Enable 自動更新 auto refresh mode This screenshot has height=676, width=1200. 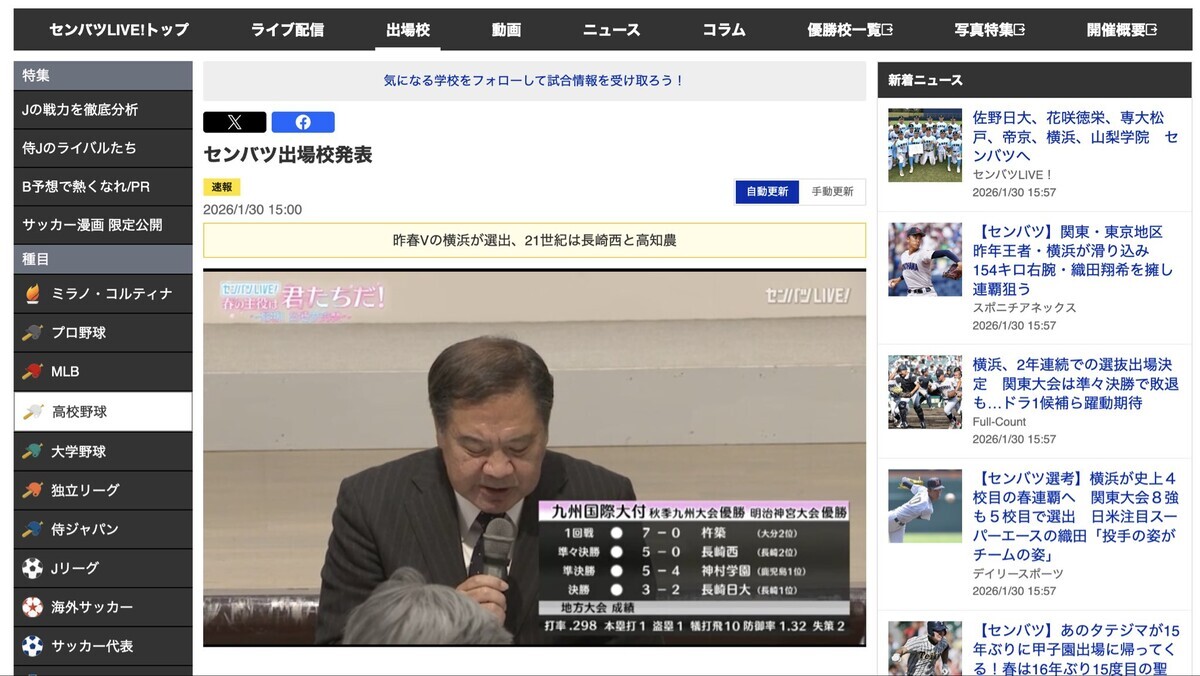(x=767, y=192)
